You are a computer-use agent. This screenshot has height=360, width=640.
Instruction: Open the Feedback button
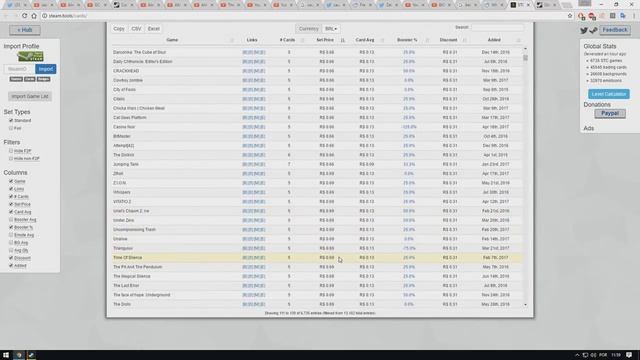(615, 30)
